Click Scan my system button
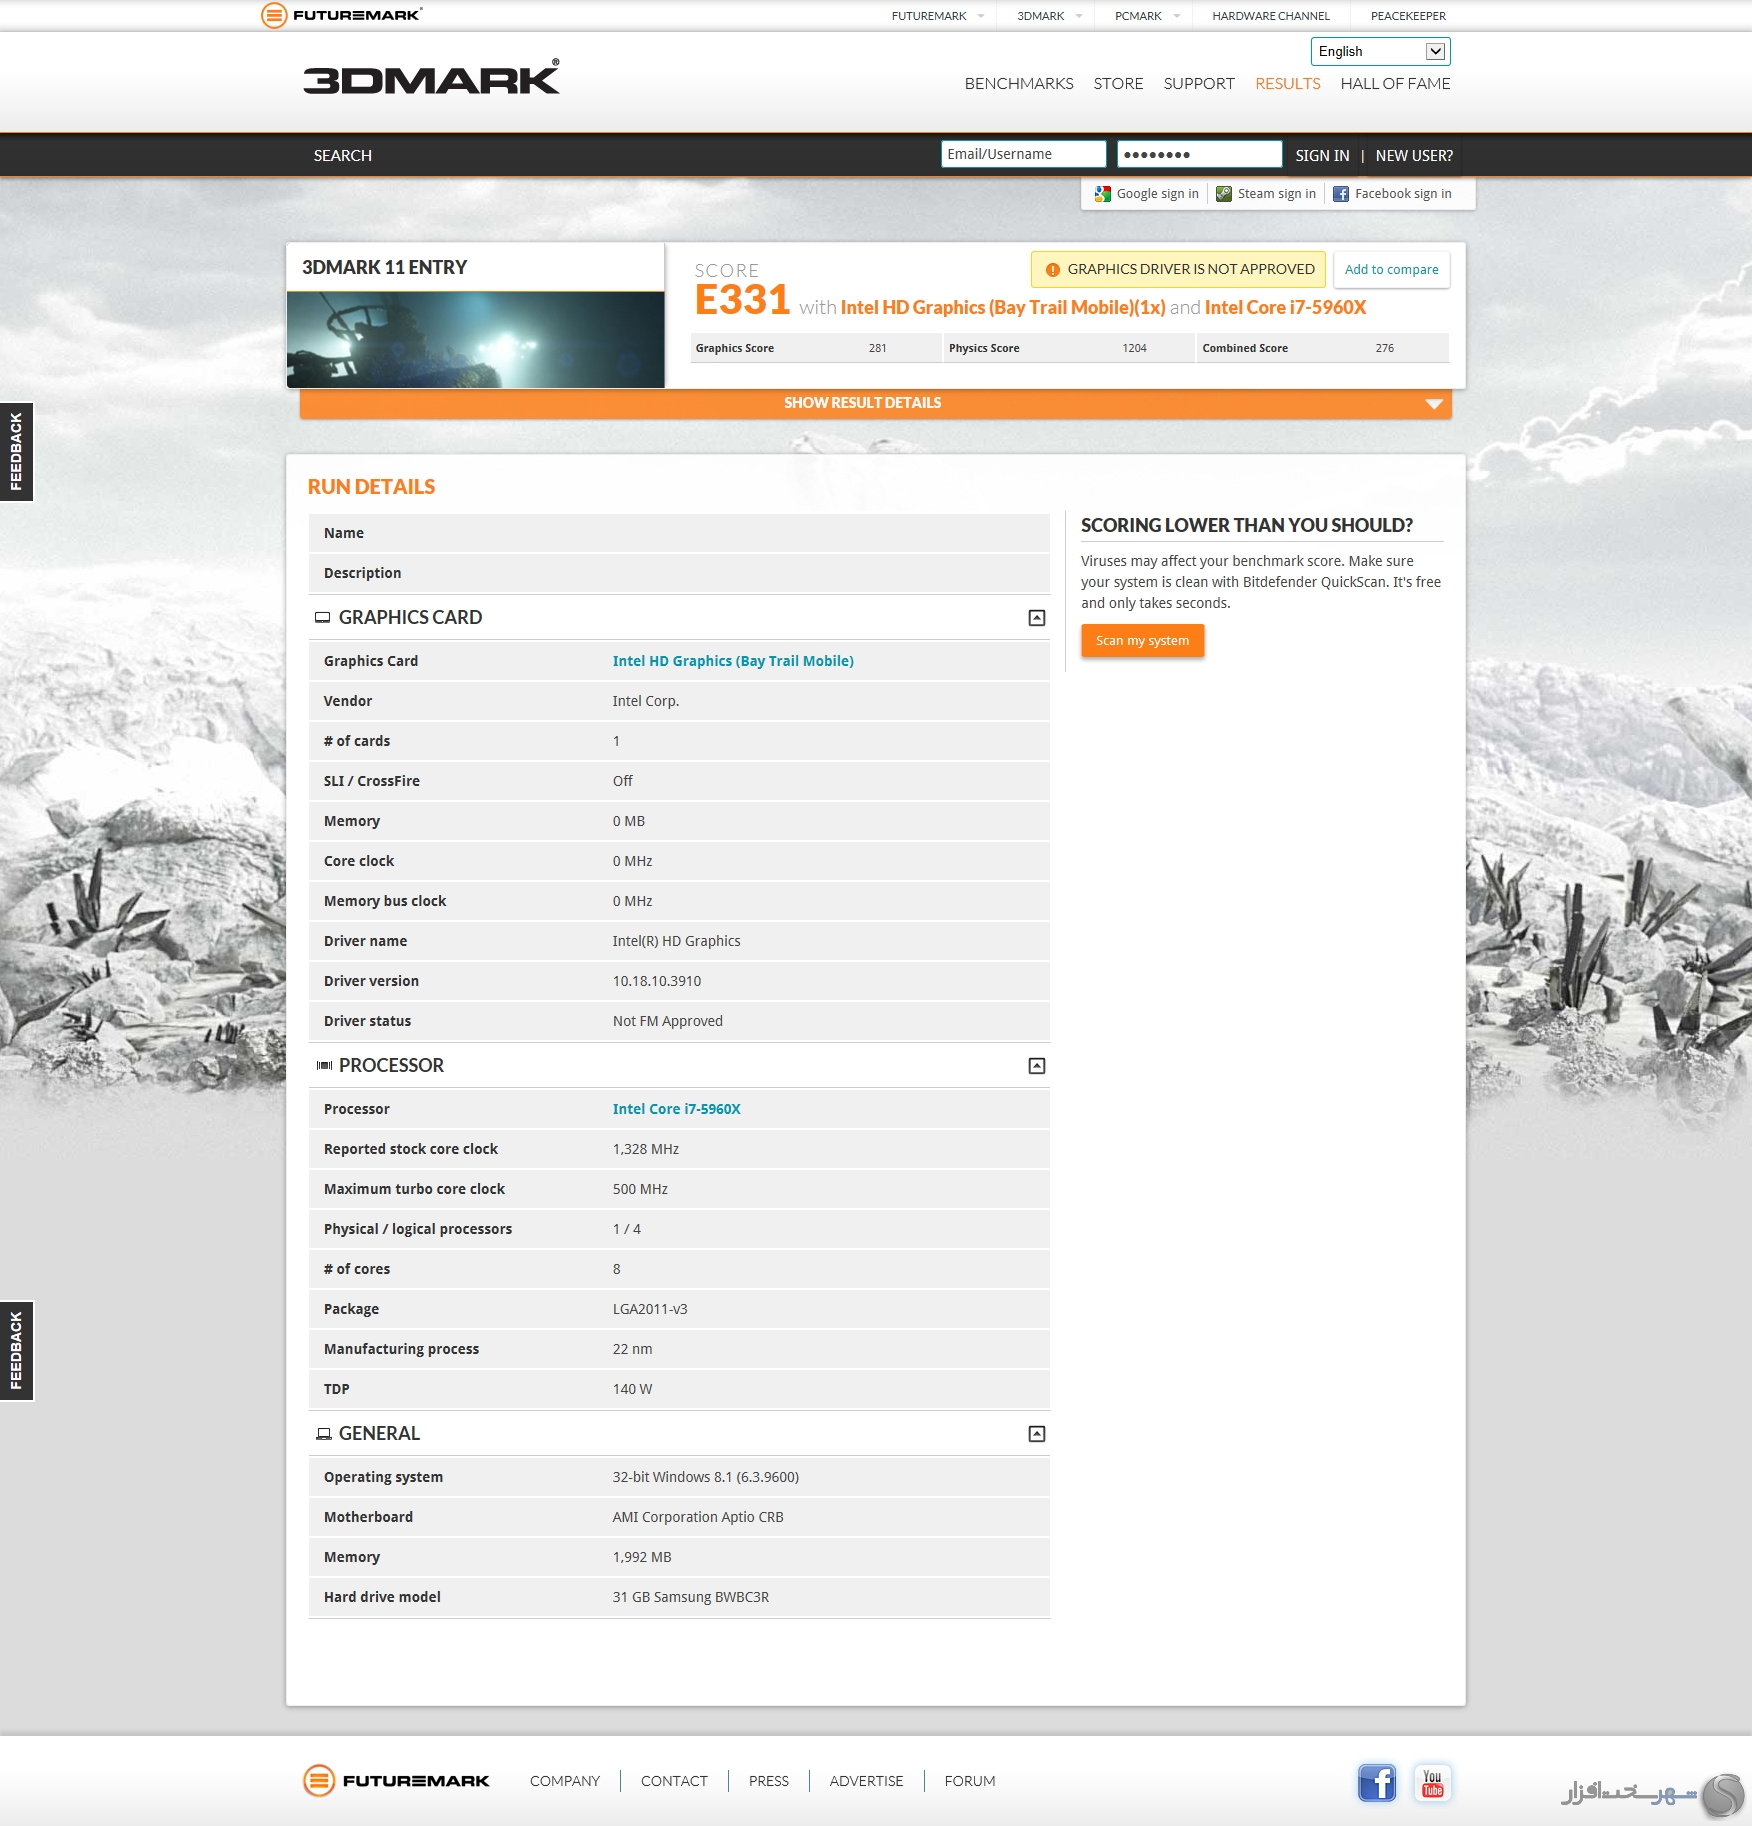Image resolution: width=1752 pixels, height=1826 pixels. [1142, 641]
